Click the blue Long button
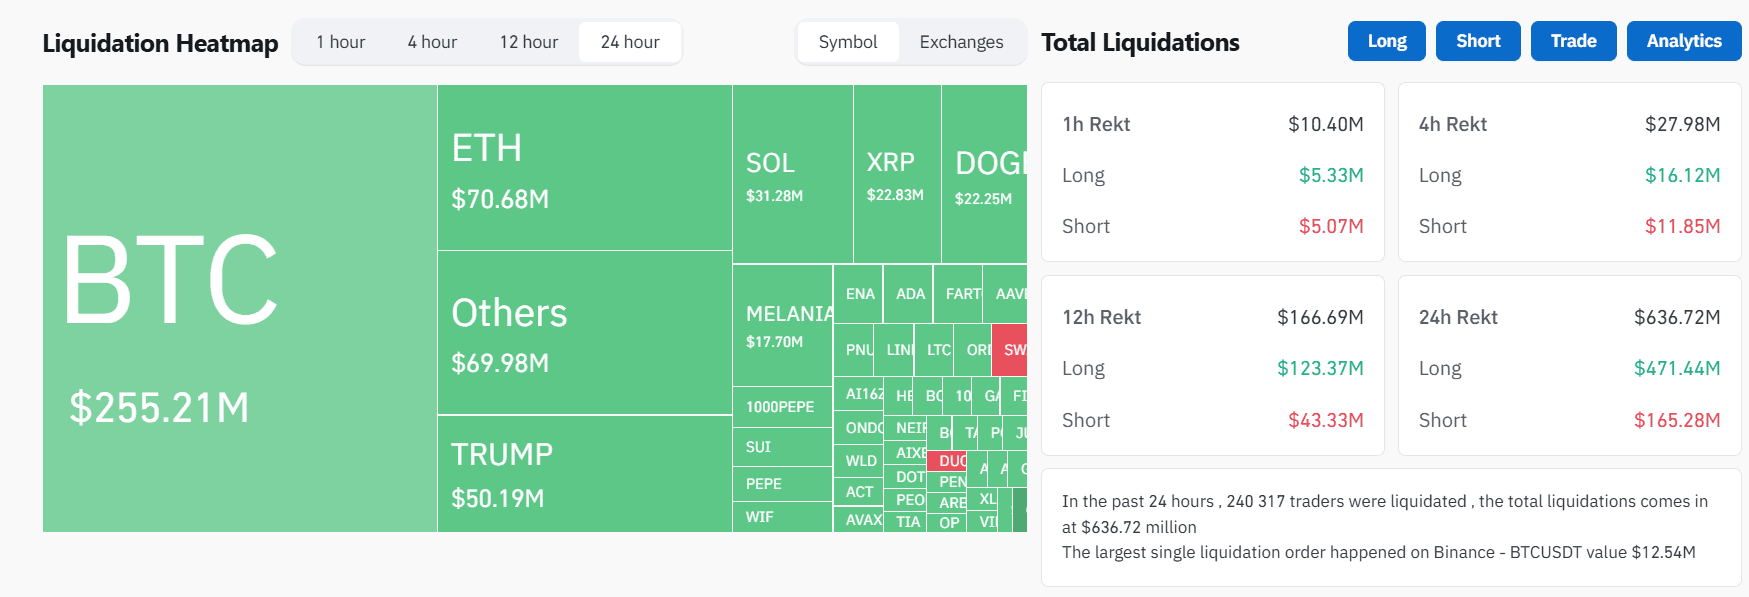 [1386, 41]
